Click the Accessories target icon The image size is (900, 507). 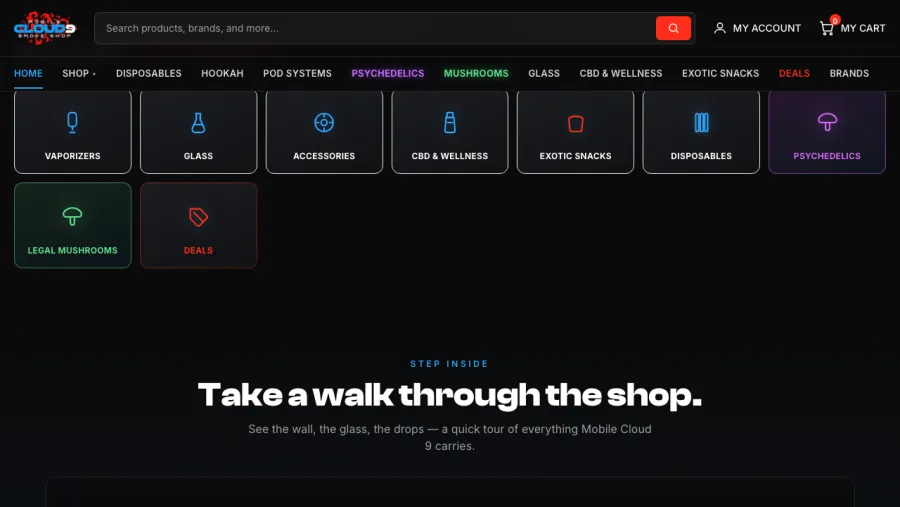(324, 122)
